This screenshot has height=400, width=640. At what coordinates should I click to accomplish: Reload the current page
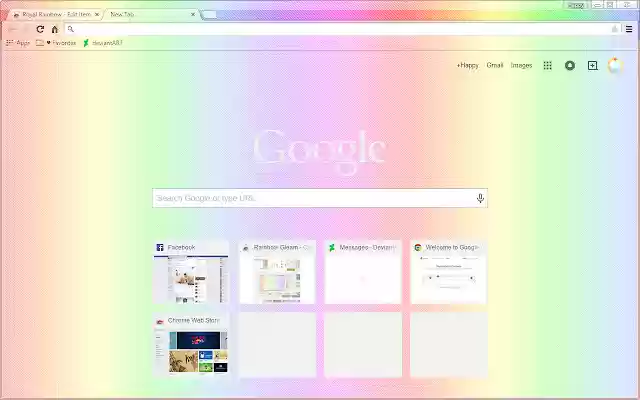pyautogui.click(x=40, y=29)
